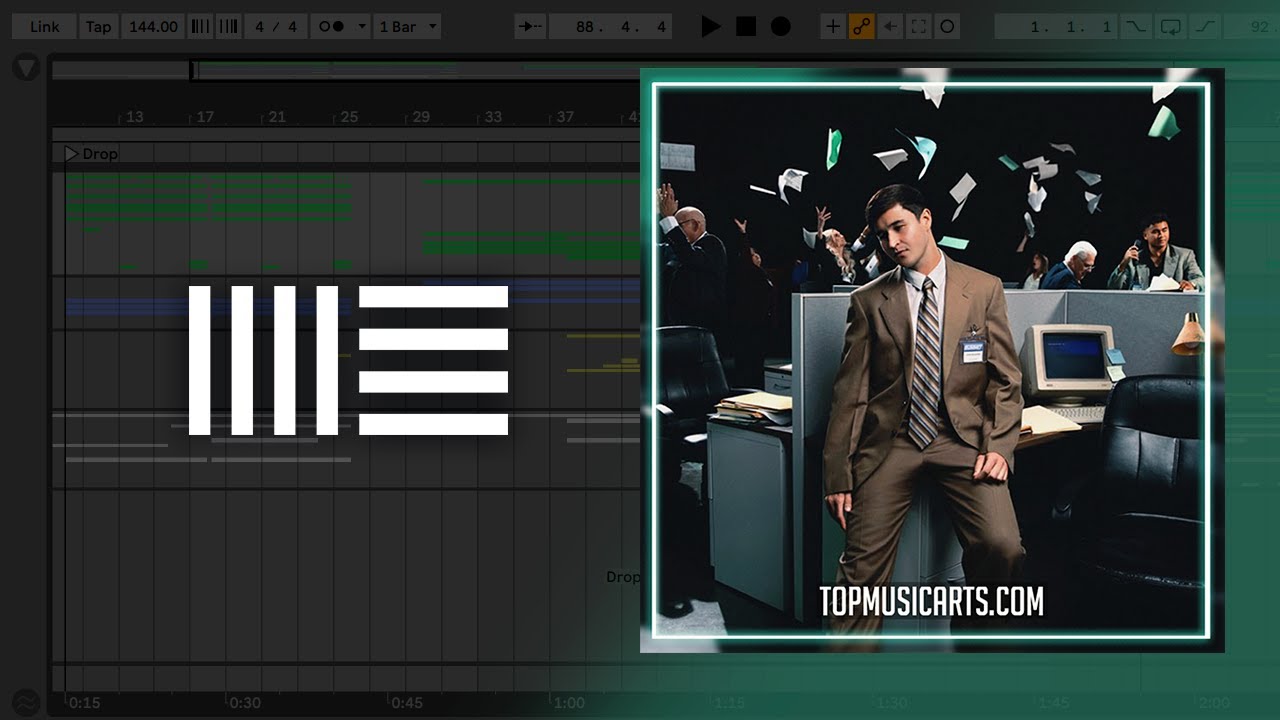Click the 0:30 time ruler mark
The width and height of the screenshot is (1280, 720).
pyautogui.click(x=245, y=703)
